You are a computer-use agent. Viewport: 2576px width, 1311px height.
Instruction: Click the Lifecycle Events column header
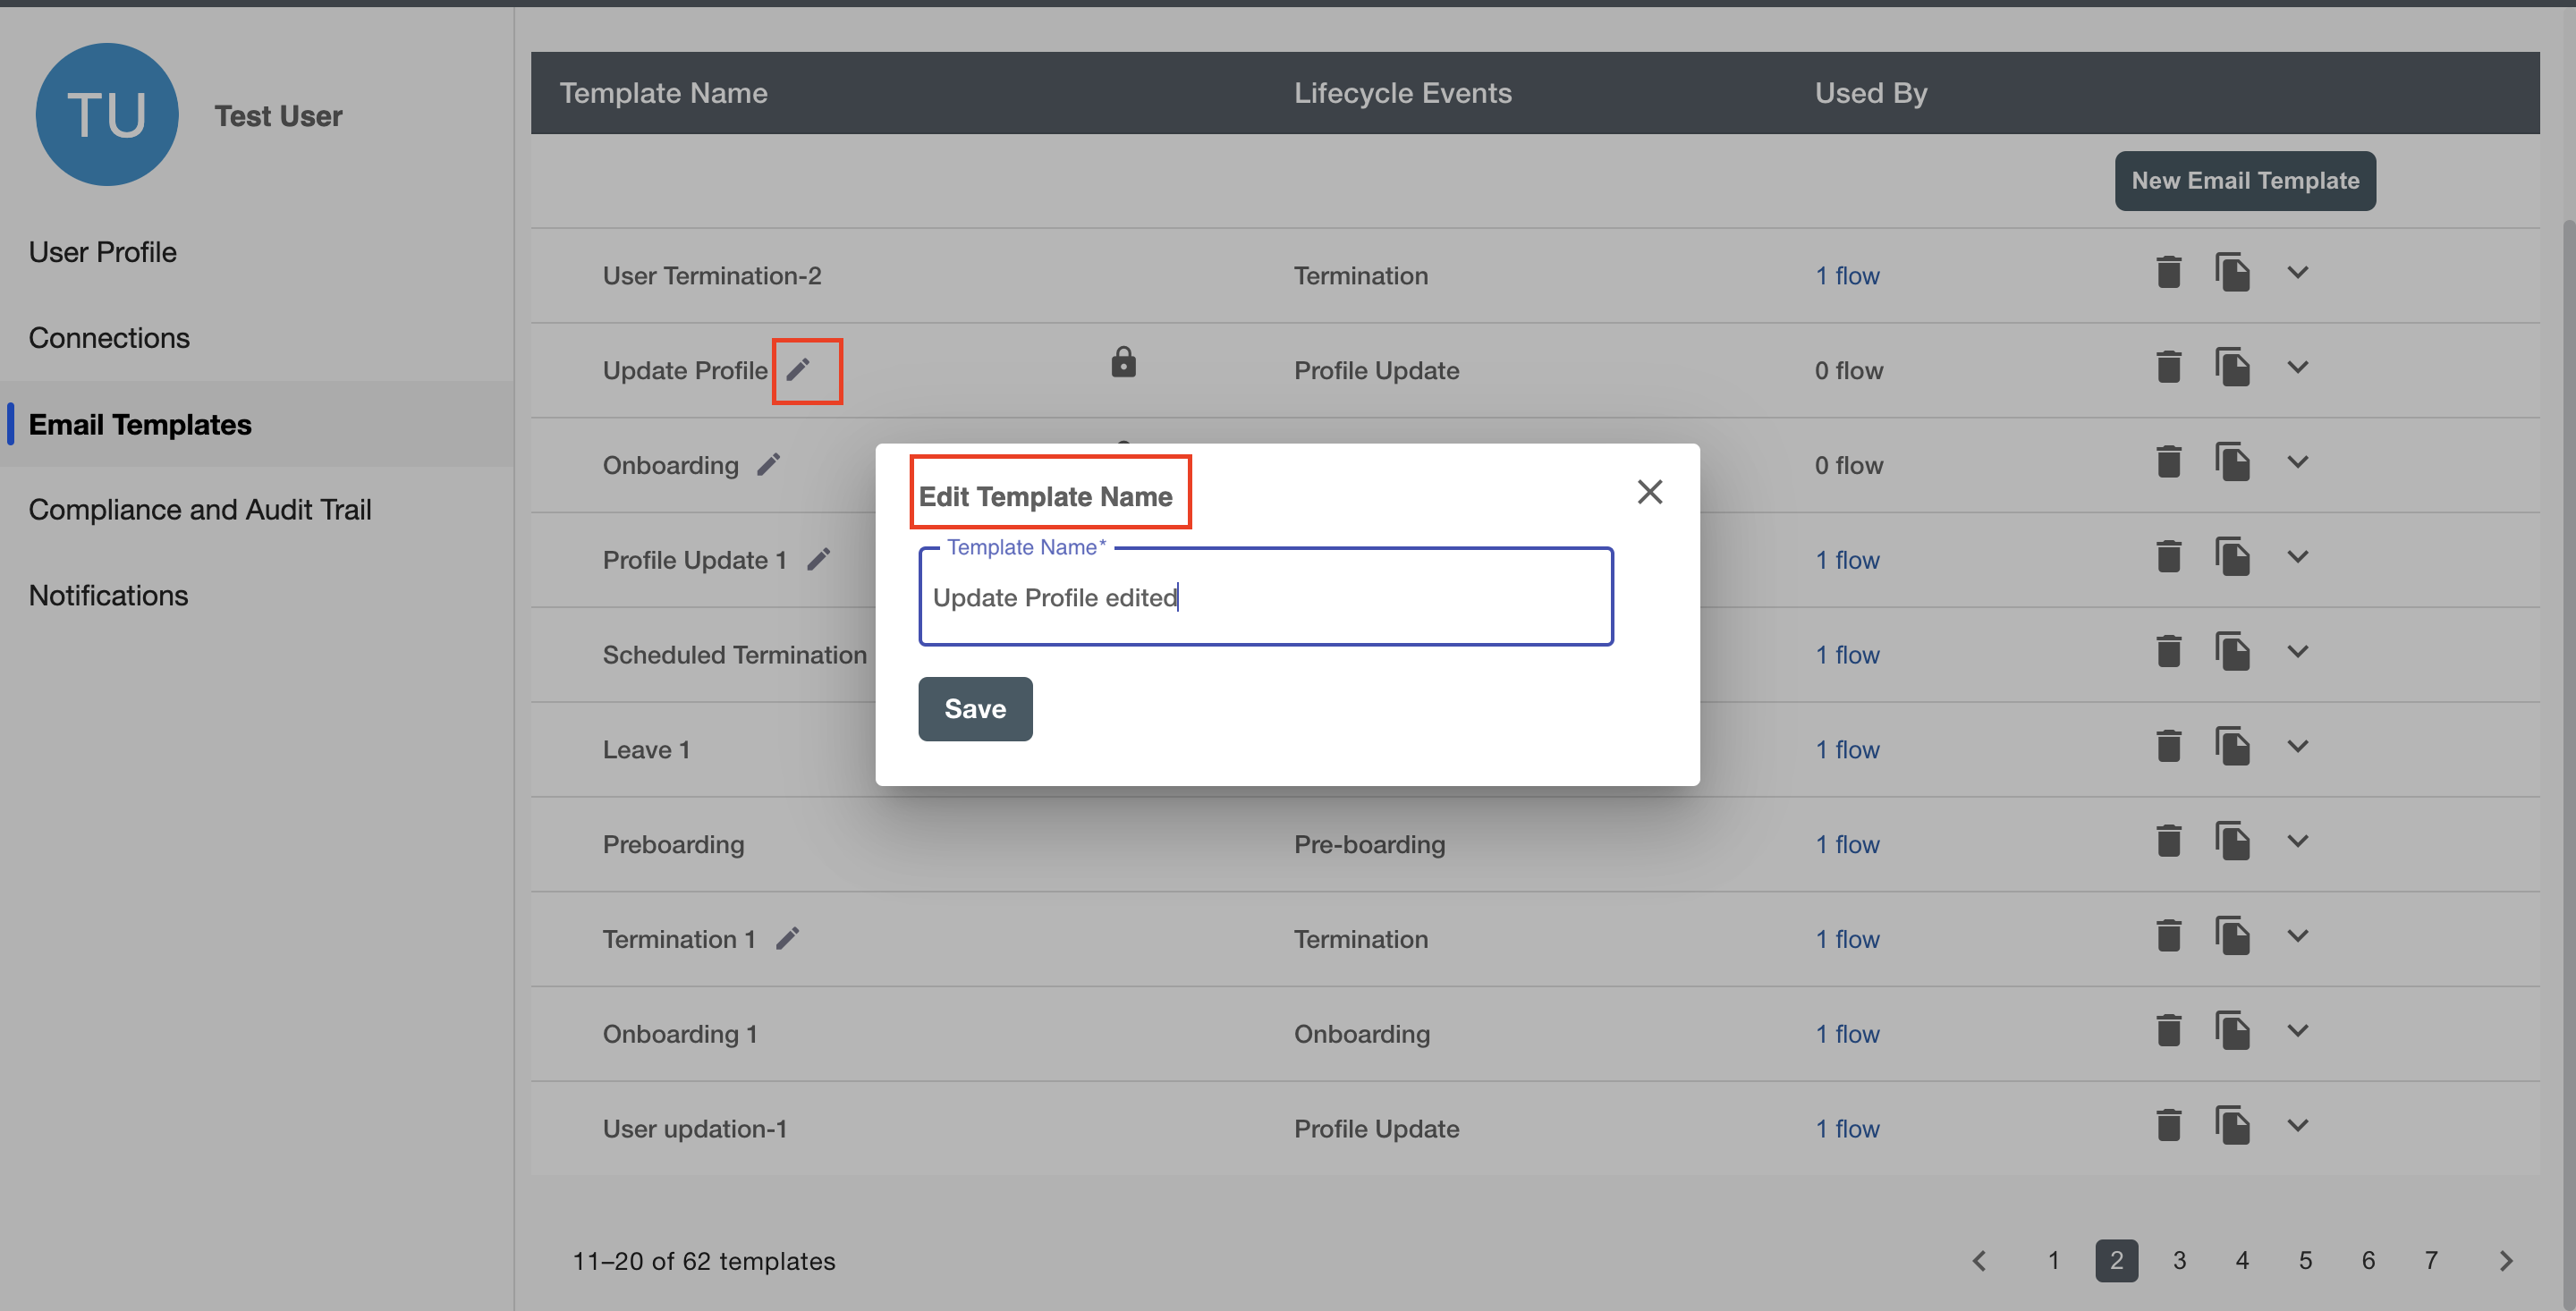1403,93
